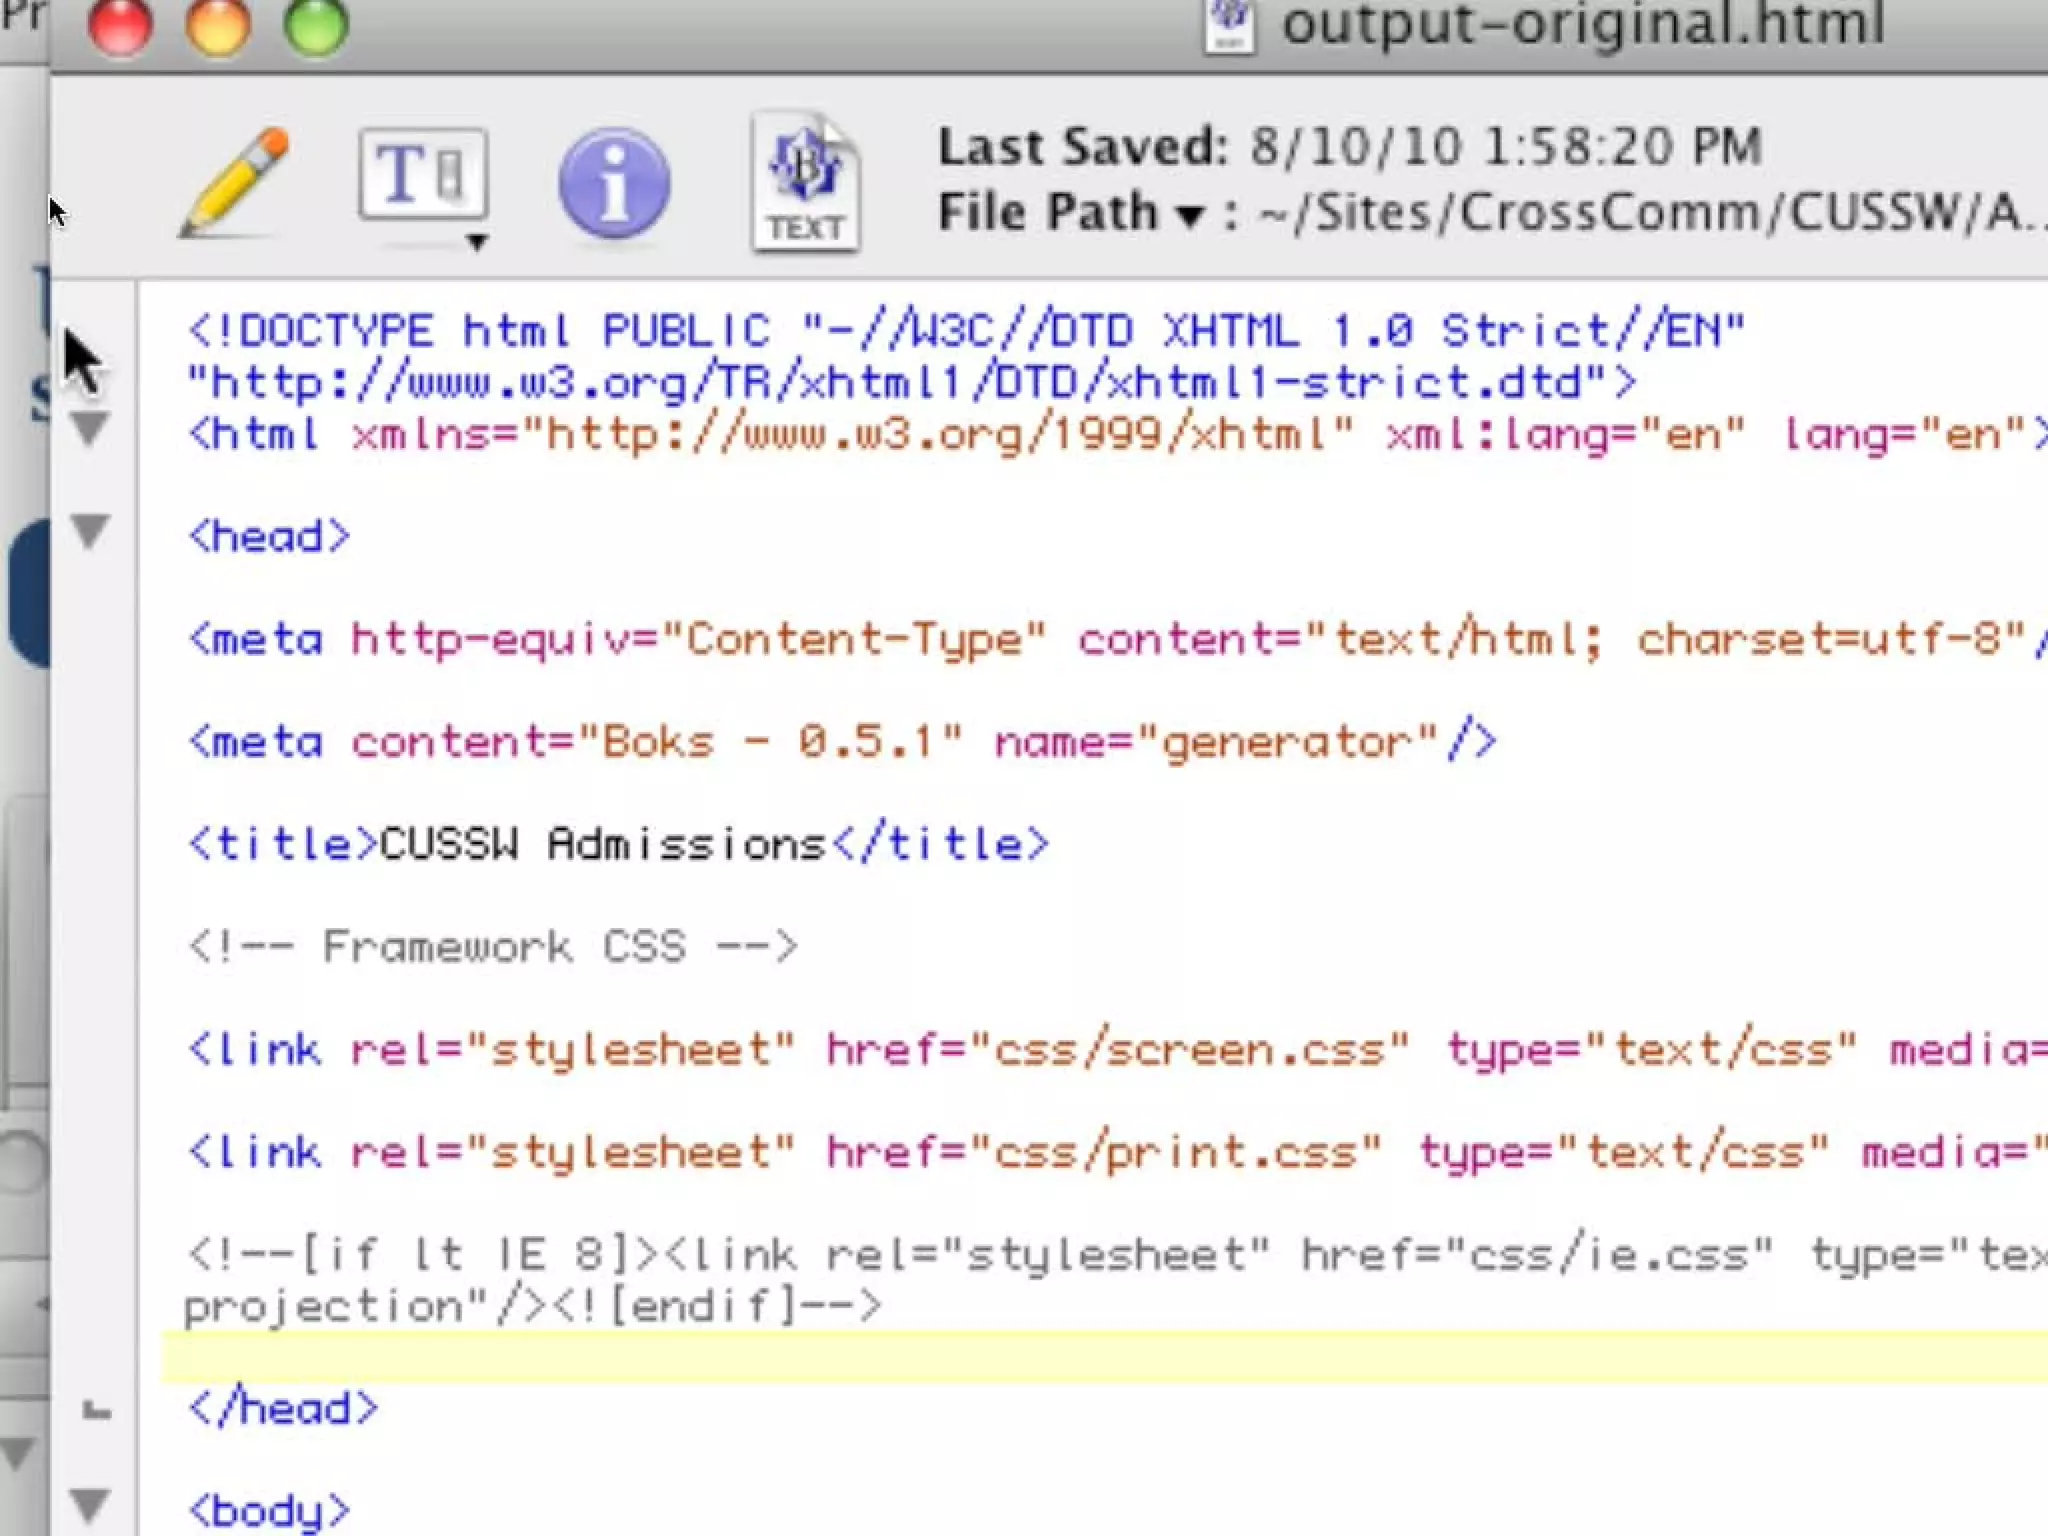Click the css/print.css href value
Image resolution: width=2048 pixels, height=1536 pixels.
point(1174,1152)
